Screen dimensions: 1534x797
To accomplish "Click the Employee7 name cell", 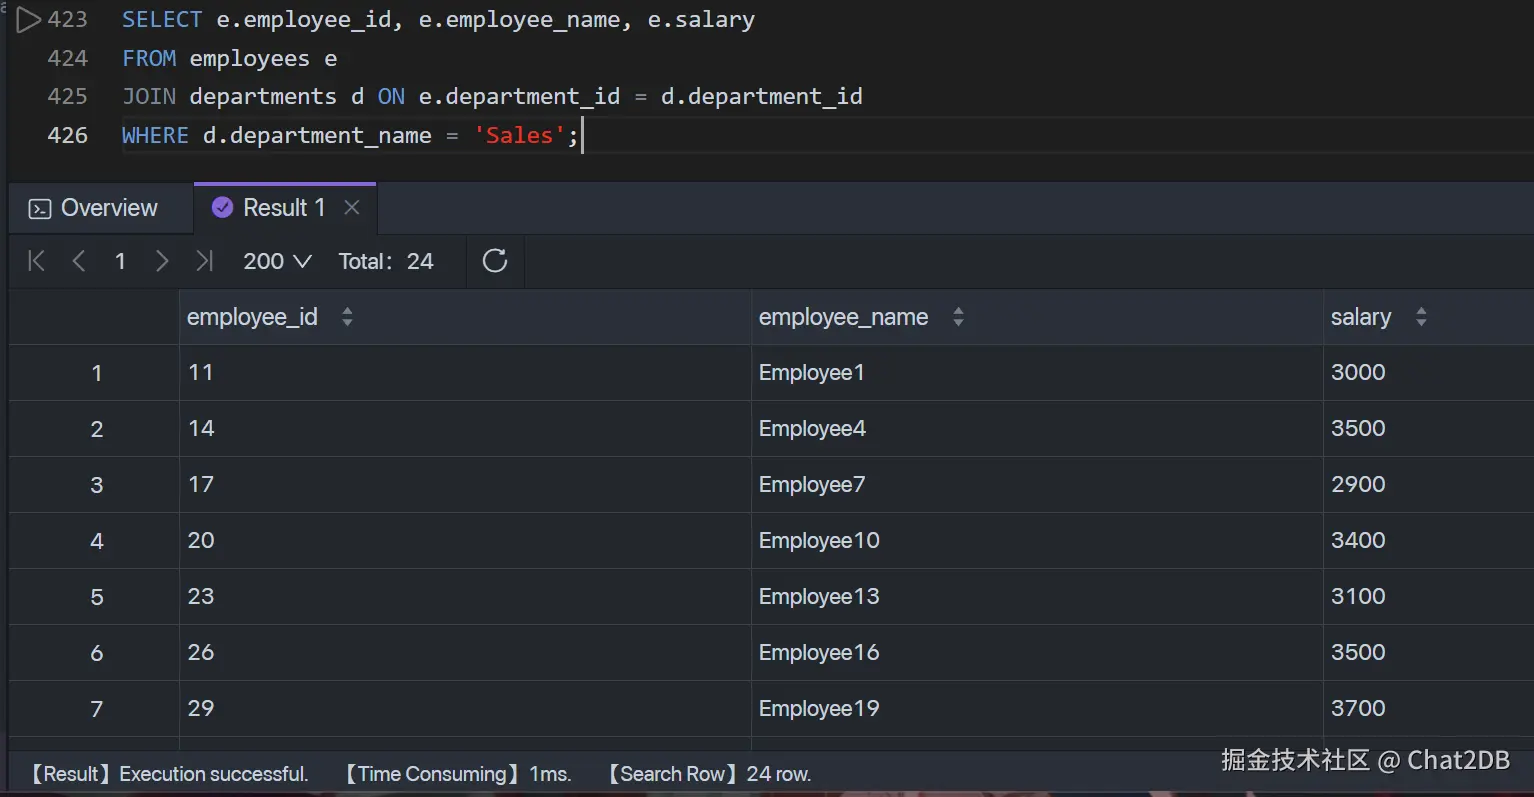I will [x=1037, y=485].
